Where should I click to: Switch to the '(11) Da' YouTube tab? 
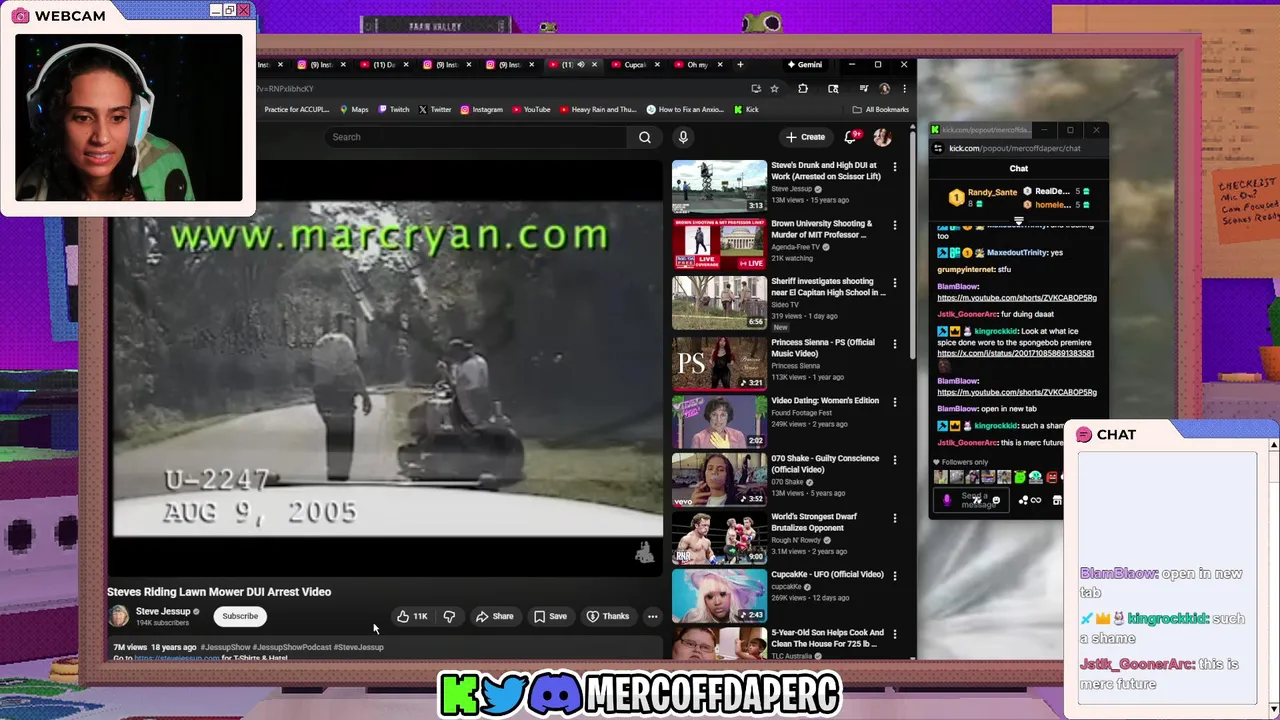[384, 65]
